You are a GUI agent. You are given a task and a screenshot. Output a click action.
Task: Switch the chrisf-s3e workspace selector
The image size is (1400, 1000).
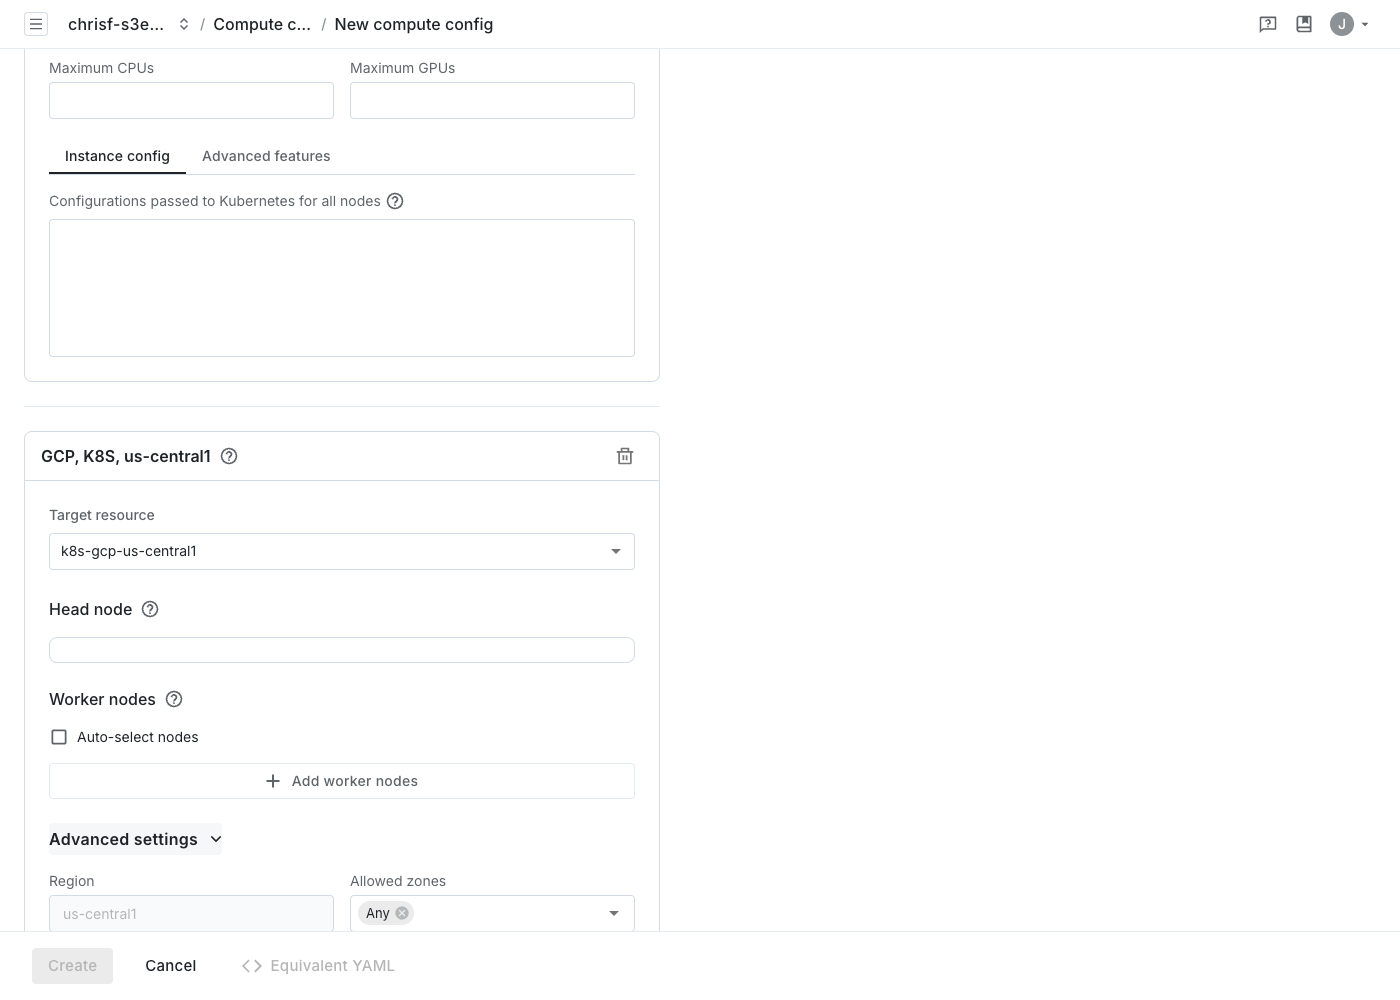128,24
